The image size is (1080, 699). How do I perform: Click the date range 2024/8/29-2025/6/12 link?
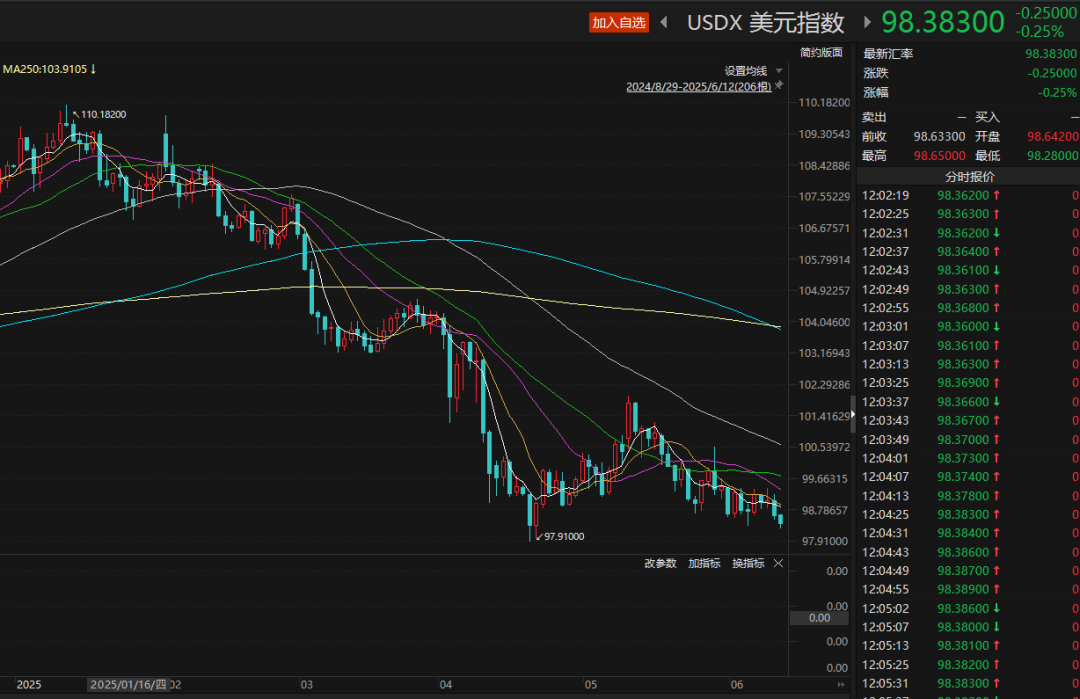click(x=698, y=87)
